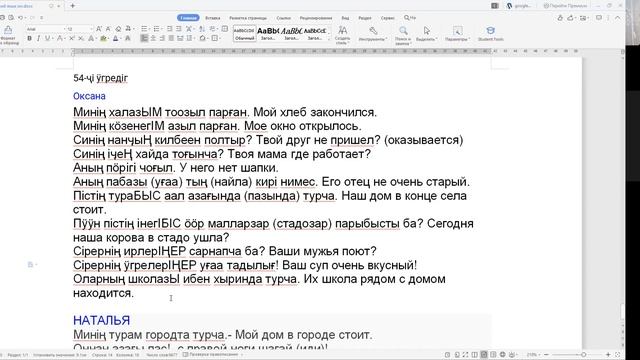Open the Вставка ribbon tab
Viewport: 640px width, 360px height.
click(213, 18)
